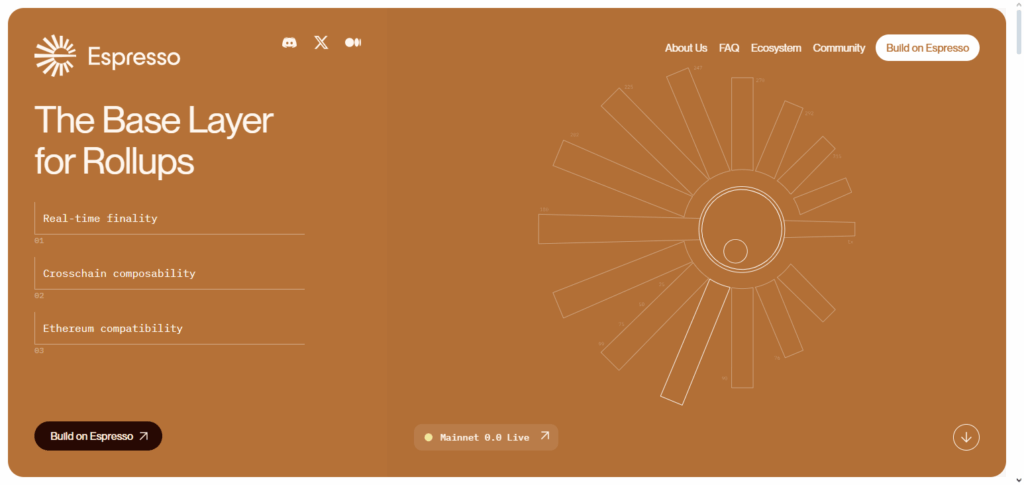Click the Espresso wordmark text

(x=134, y=57)
